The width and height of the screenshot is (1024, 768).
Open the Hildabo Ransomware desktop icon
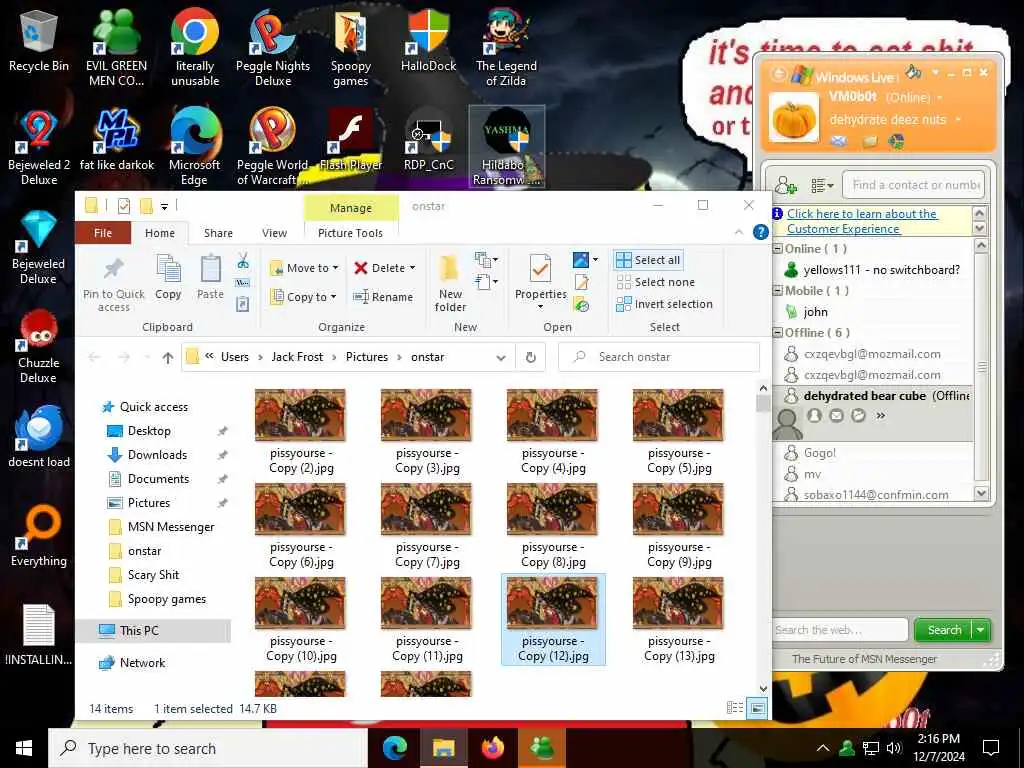[x=506, y=148]
